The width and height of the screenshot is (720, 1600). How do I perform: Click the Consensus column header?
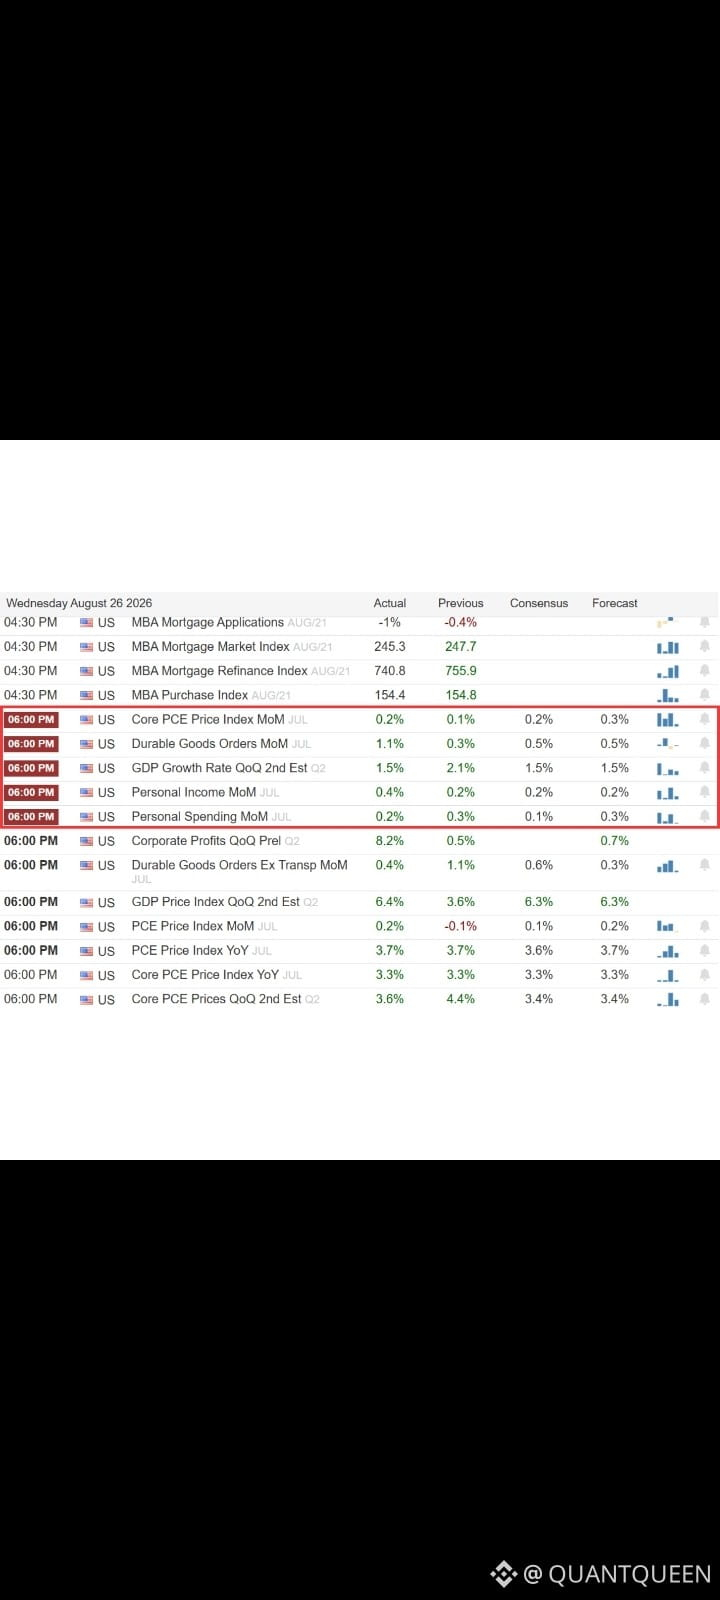539,603
